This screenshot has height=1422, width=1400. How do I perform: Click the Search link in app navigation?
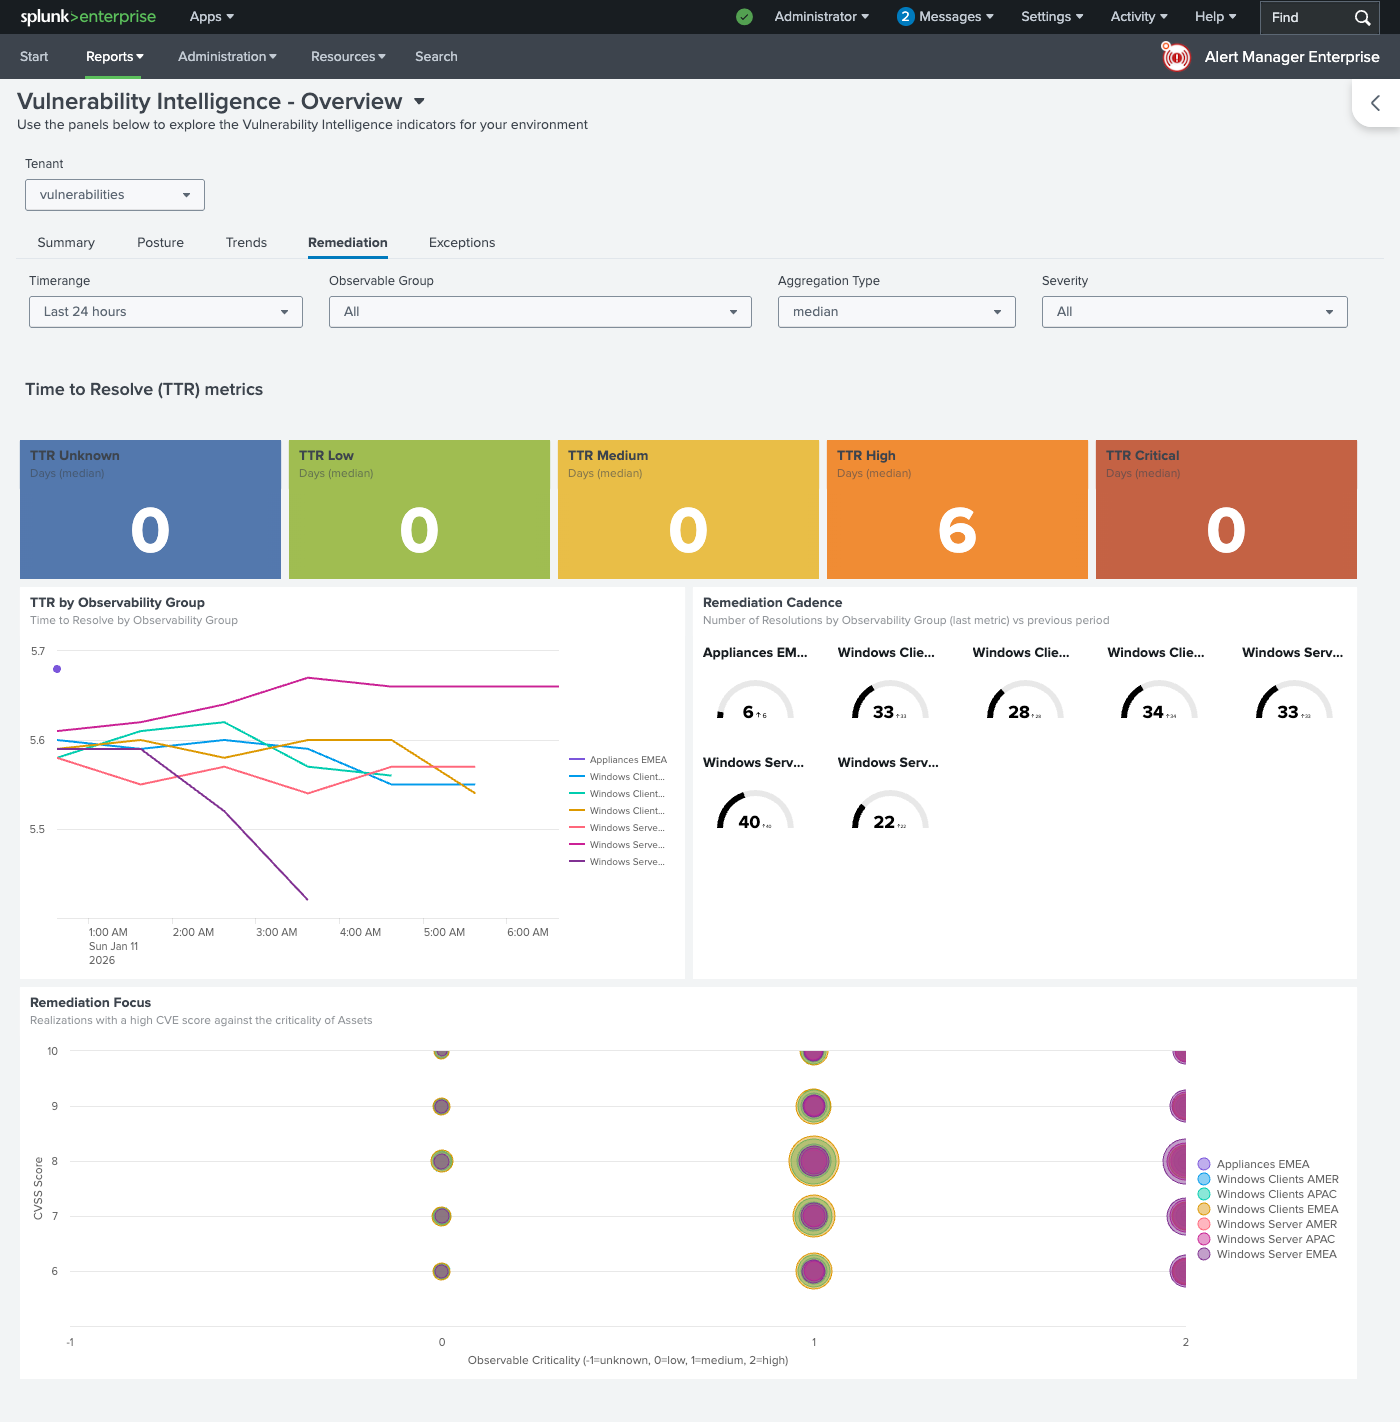coord(436,56)
